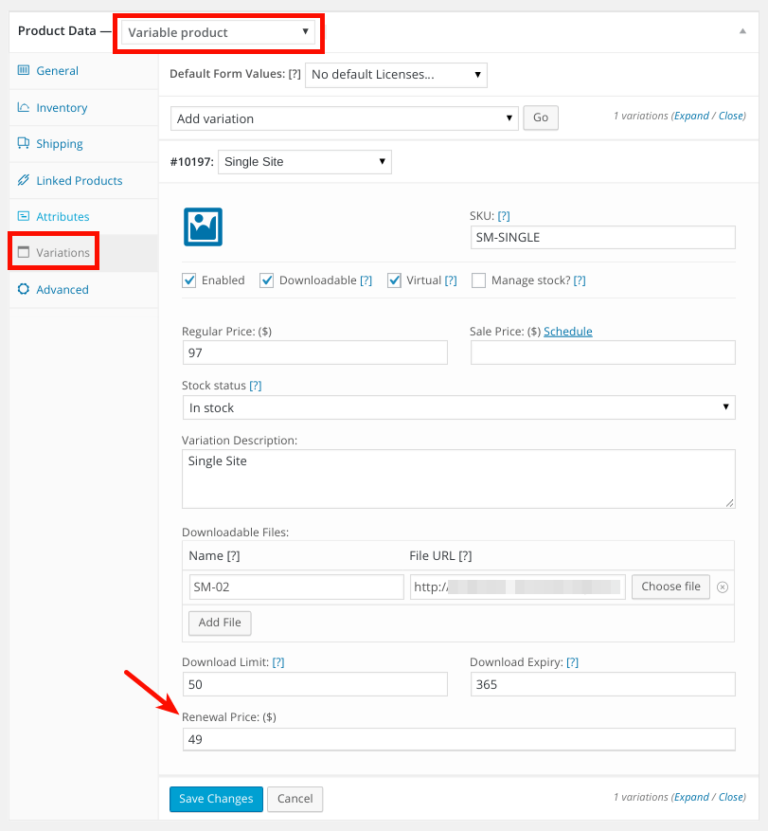This screenshot has height=831, width=768.
Task: Open the Inventory tab
Action: (x=61, y=108)
